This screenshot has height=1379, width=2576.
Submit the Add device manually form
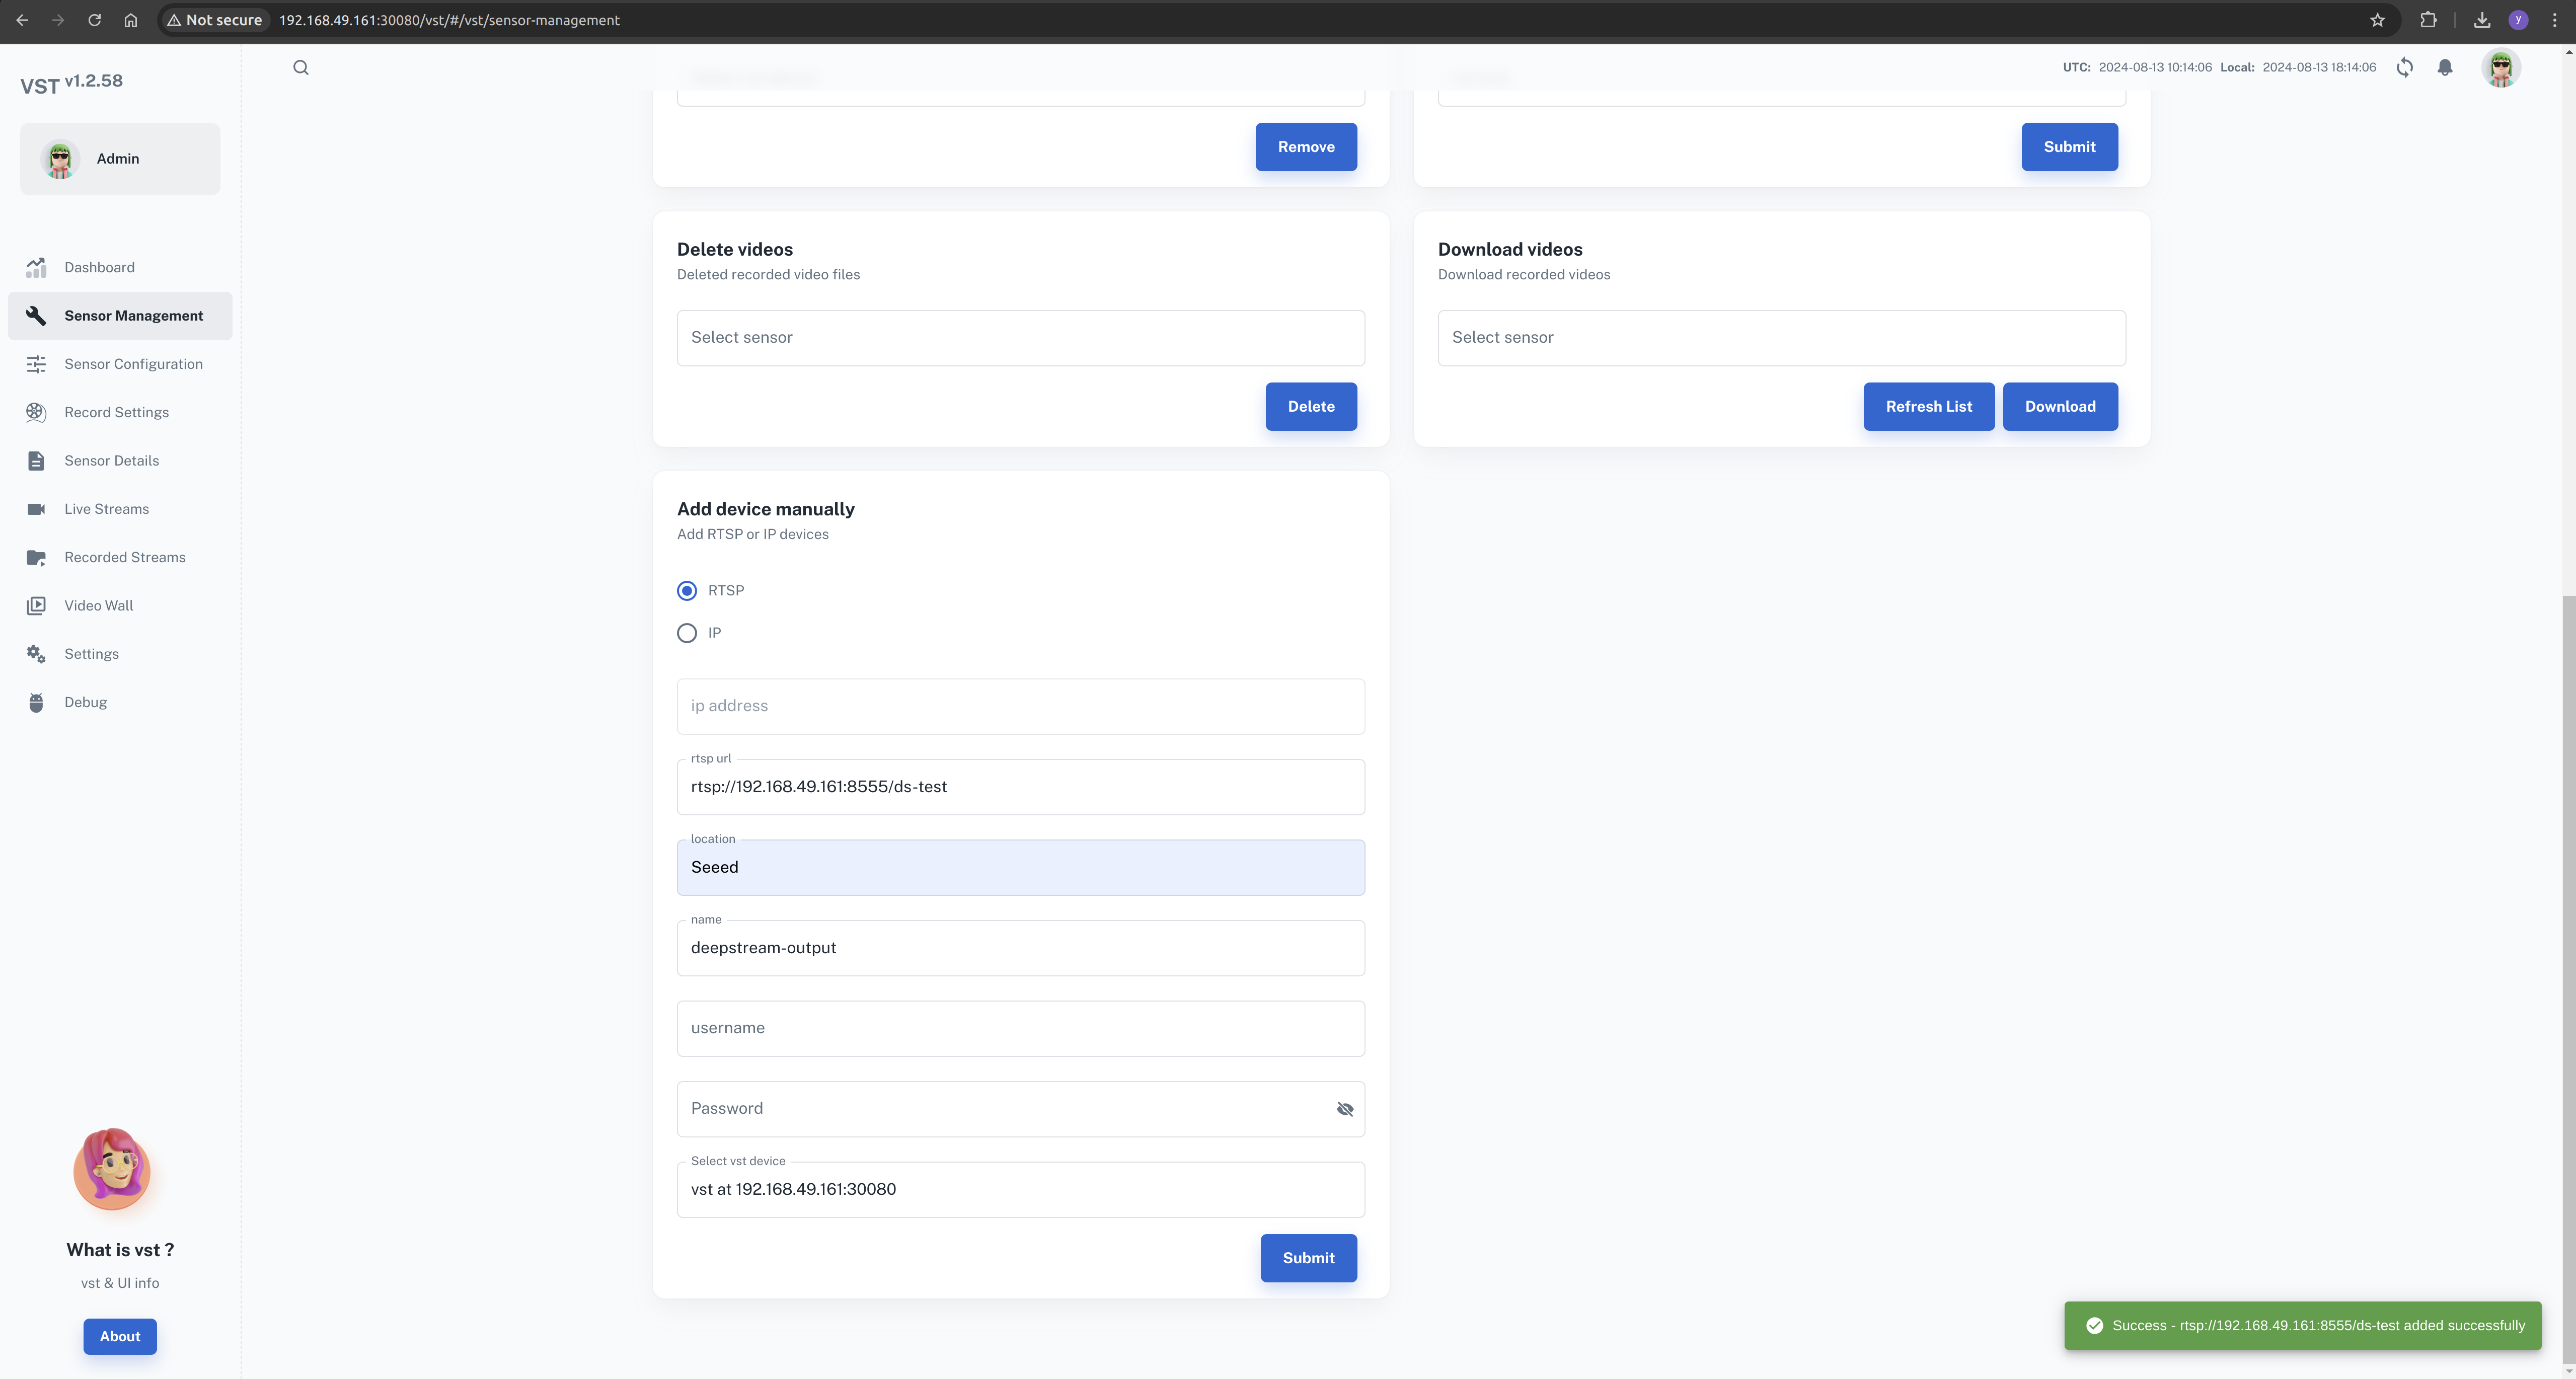point(1308,1258)
